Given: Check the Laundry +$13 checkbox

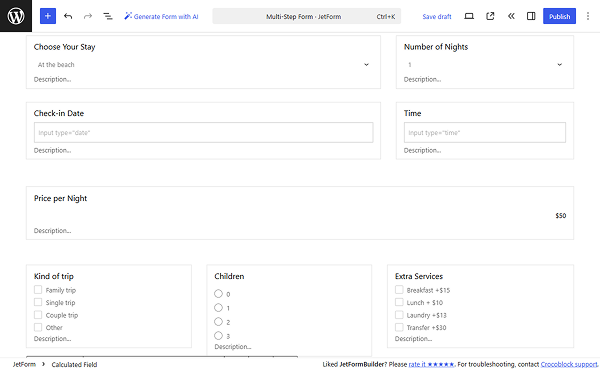Looking at the screenshot, I should tap(399, 315).
